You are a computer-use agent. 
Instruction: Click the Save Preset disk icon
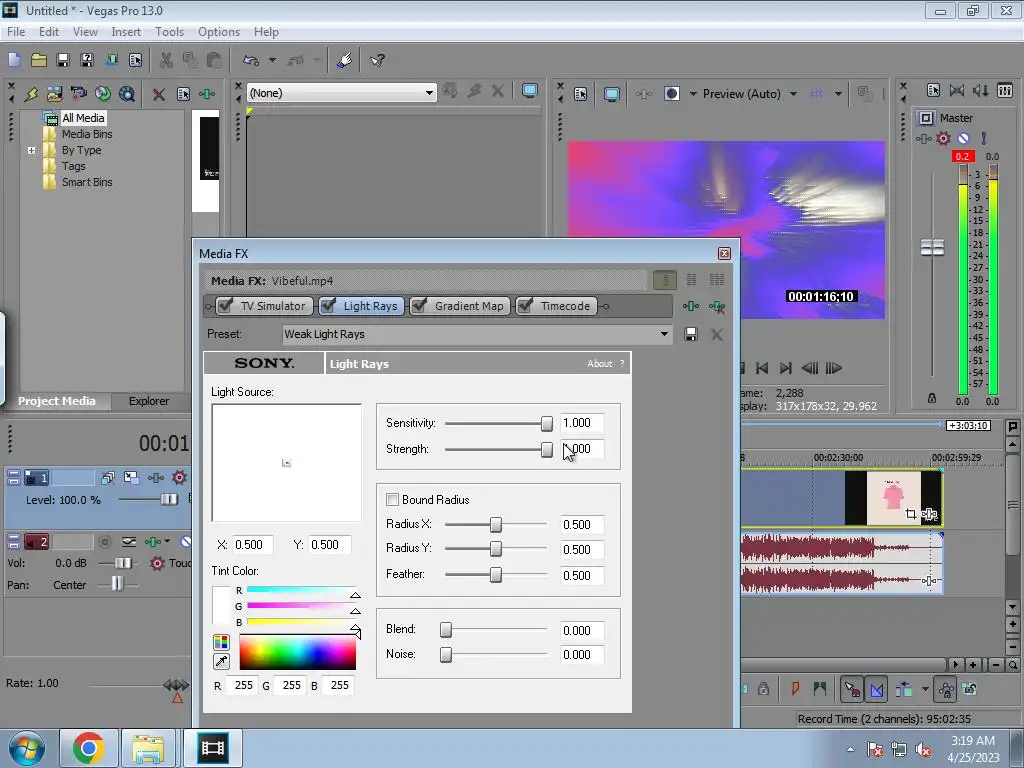690,334
